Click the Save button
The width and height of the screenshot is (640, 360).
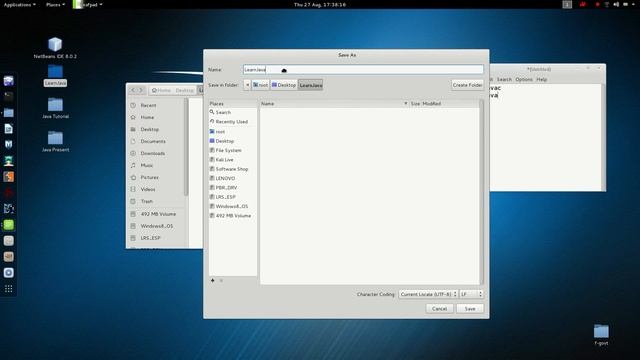point(470,309)
